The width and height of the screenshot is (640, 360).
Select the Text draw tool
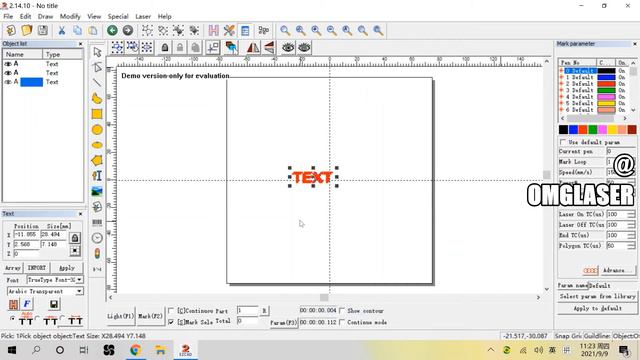[97, 176]
